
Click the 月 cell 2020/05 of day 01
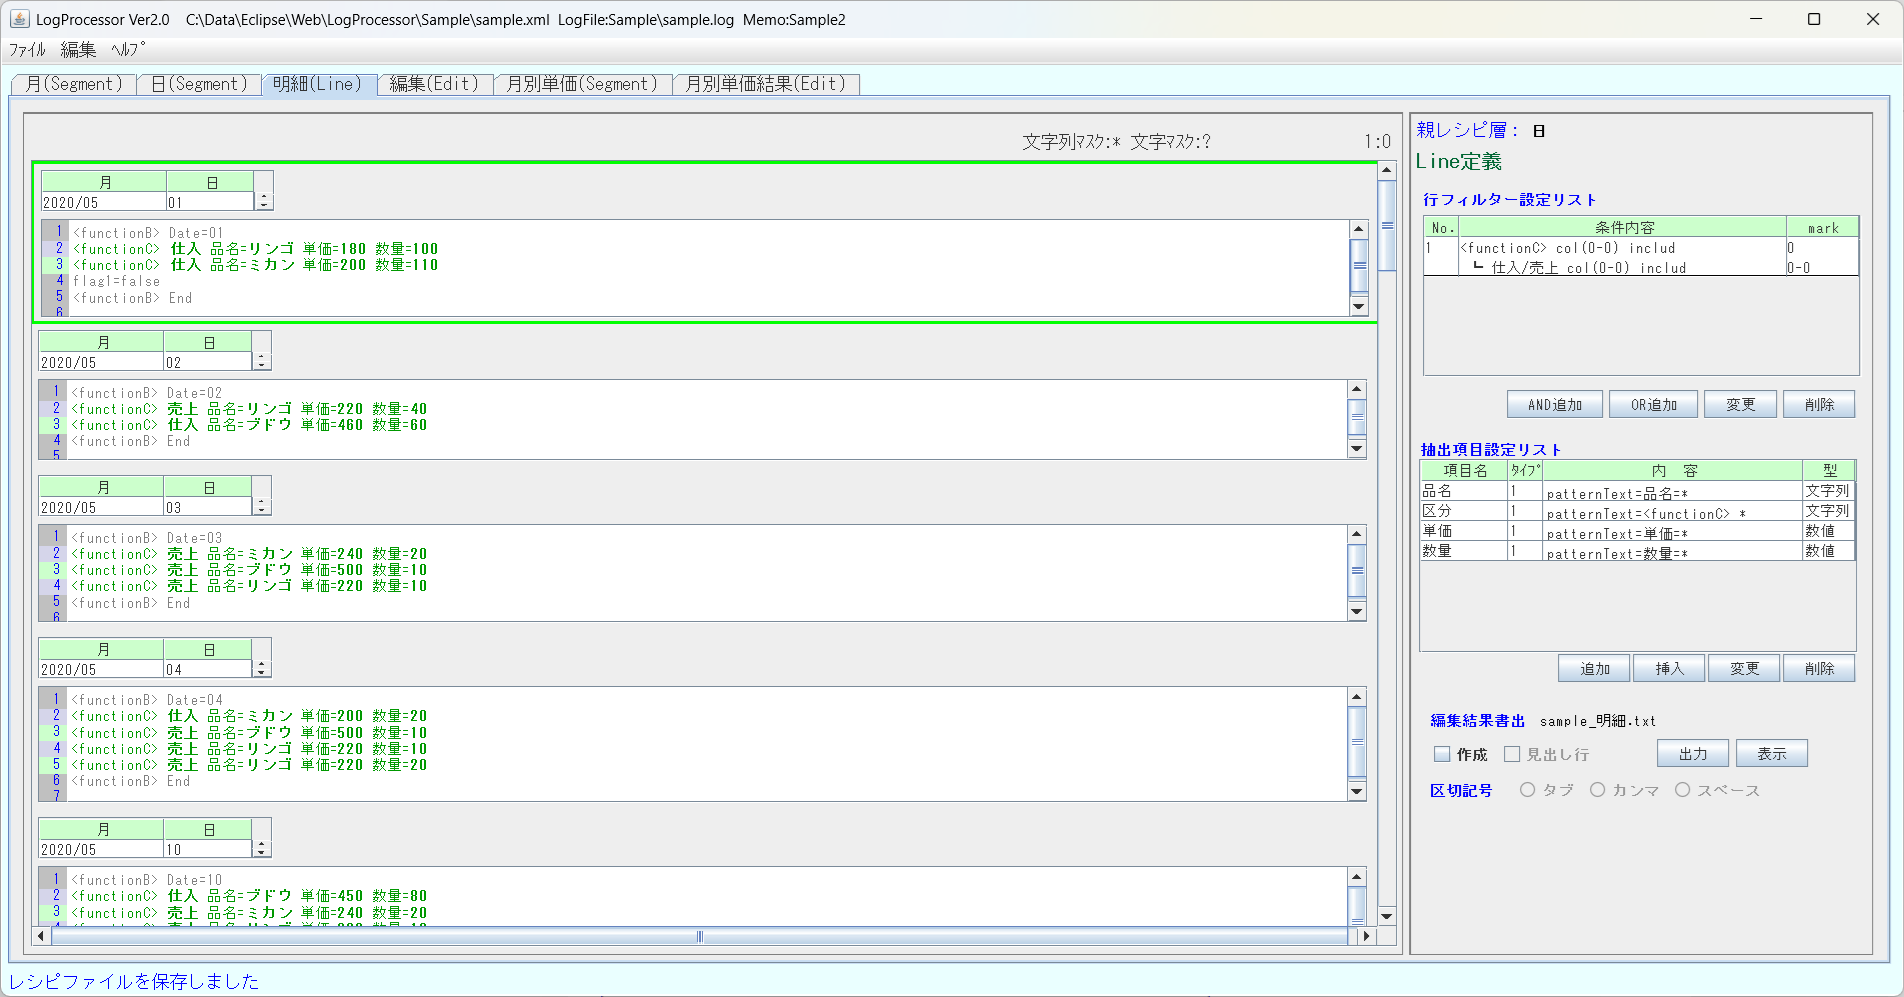pyautogui.click(x=104, y=202)
